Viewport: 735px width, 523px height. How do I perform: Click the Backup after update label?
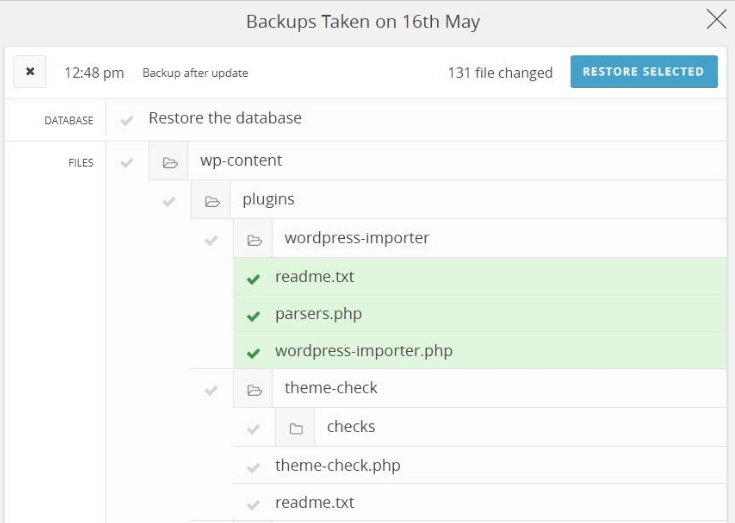pos(195,73)
